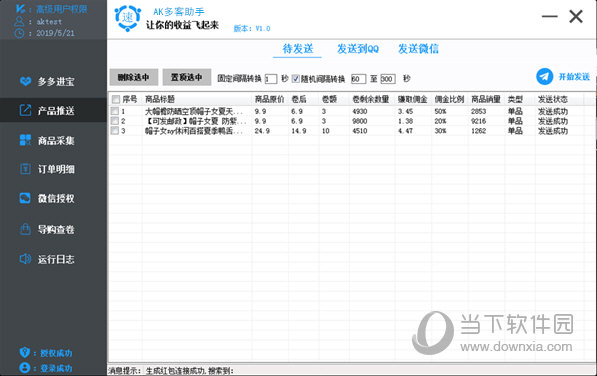Screen dimensions: 597x376
Task: Click the 删除选中 button
Action: 133,77
